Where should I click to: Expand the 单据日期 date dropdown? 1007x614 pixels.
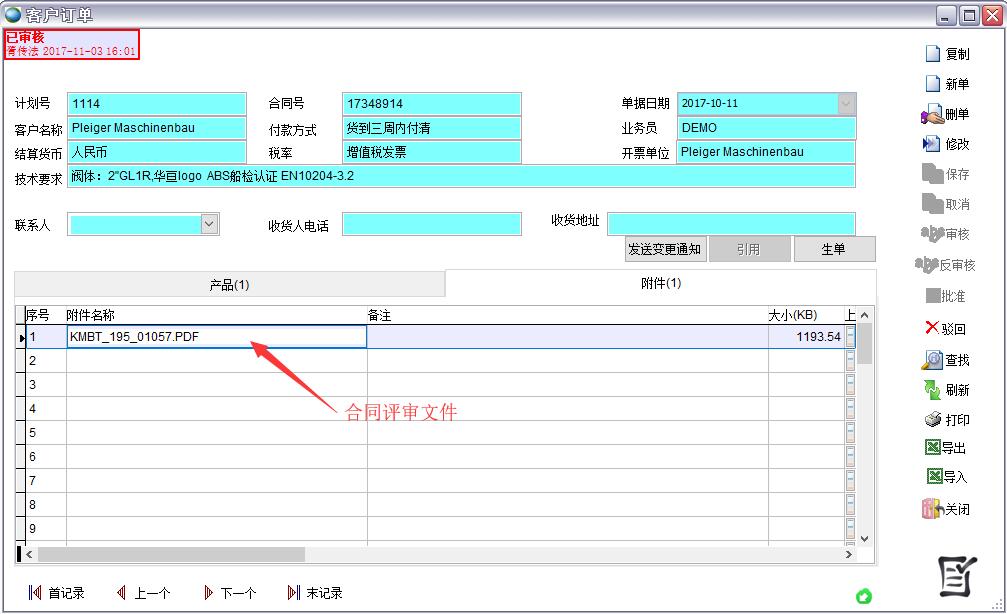[x=846, y=104]
